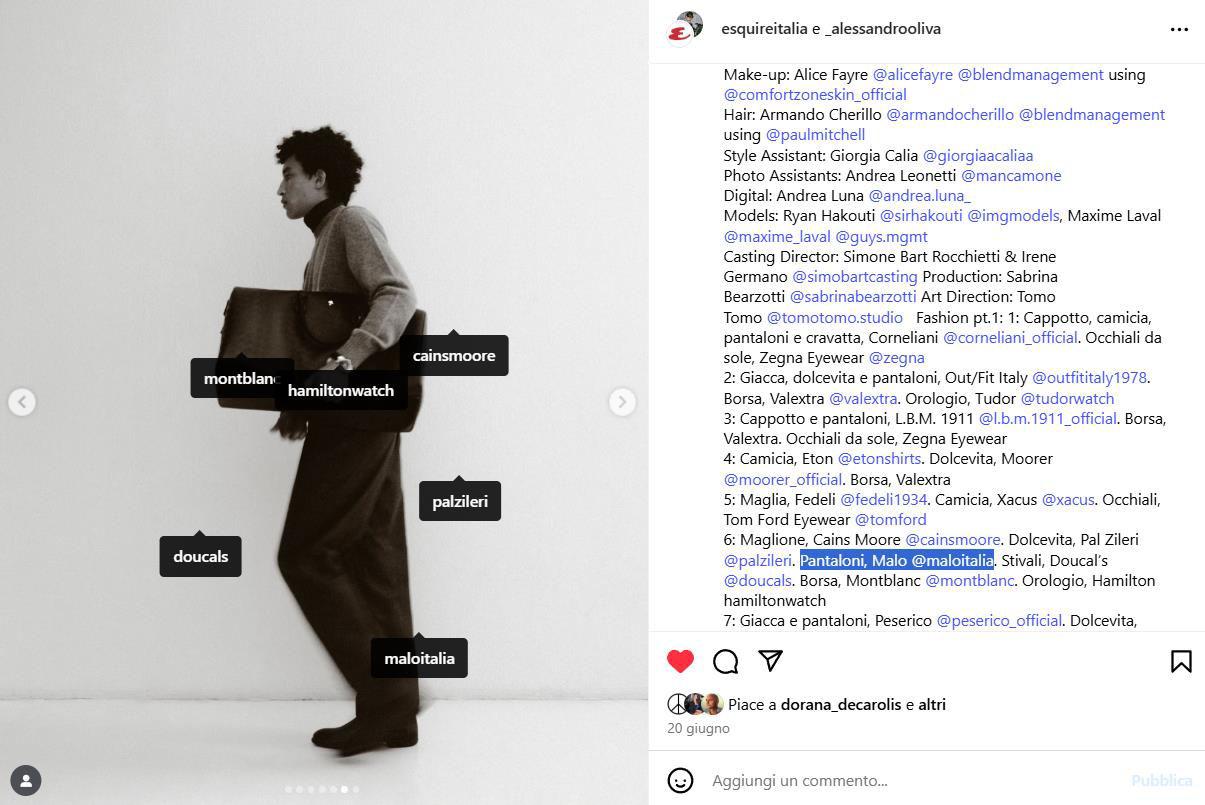1205x805 pixels.
Task: Open the doucals tag on photo
Action: (200, 556)
